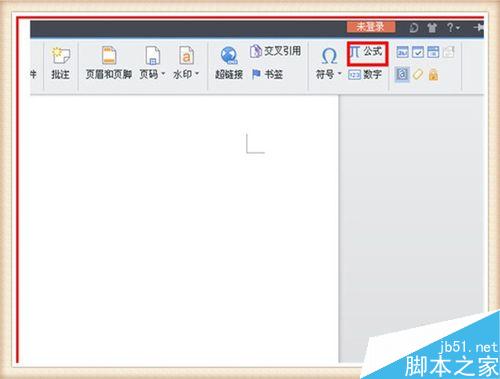Click inside the blank document page
Screen dimensions: 500x379
click(184, 228)
